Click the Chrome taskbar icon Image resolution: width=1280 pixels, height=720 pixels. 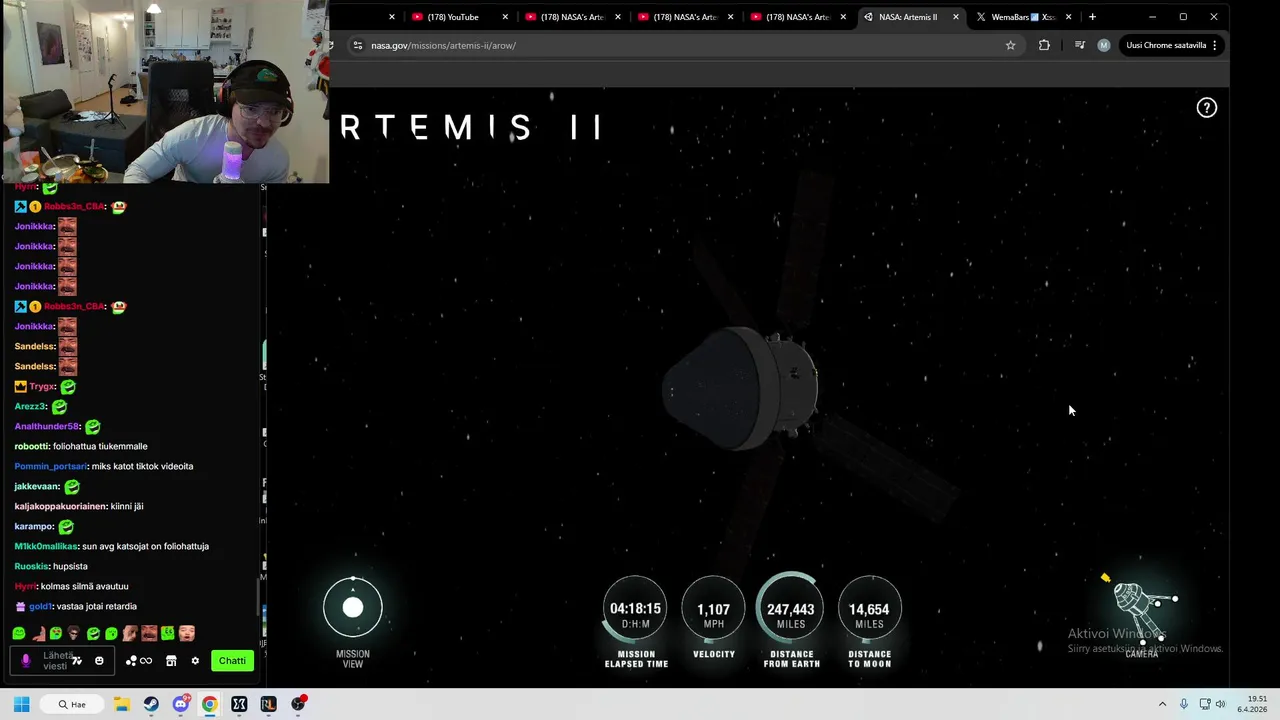(209, 704)
